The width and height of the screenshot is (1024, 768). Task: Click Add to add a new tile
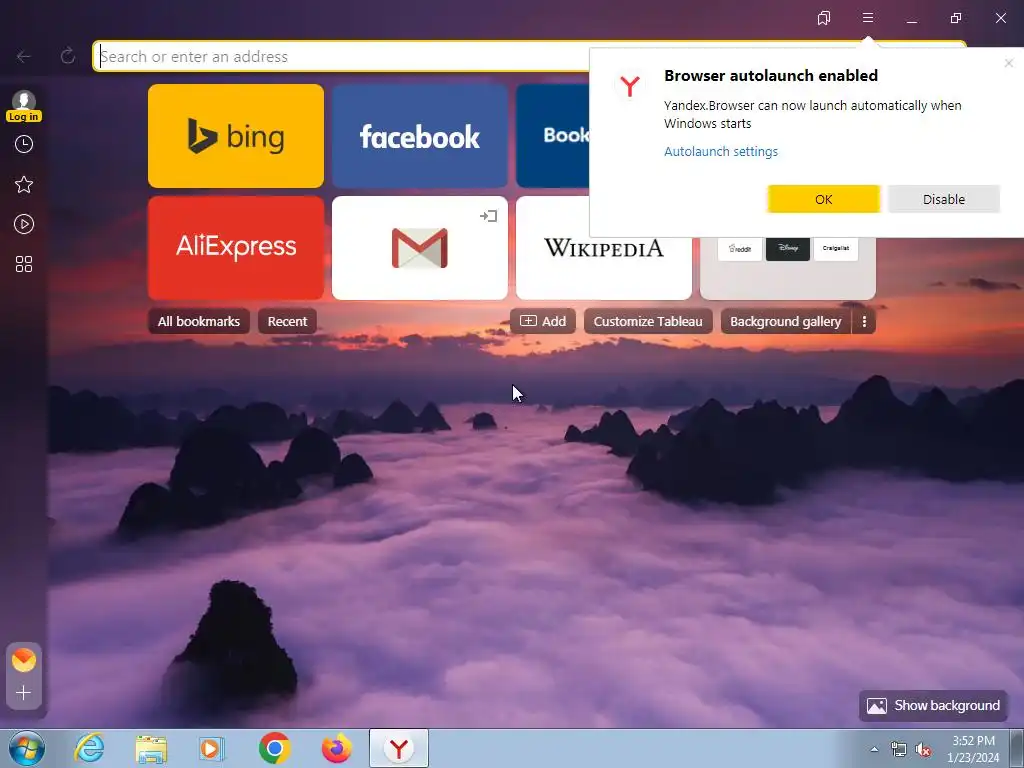[x=543, y=321]
